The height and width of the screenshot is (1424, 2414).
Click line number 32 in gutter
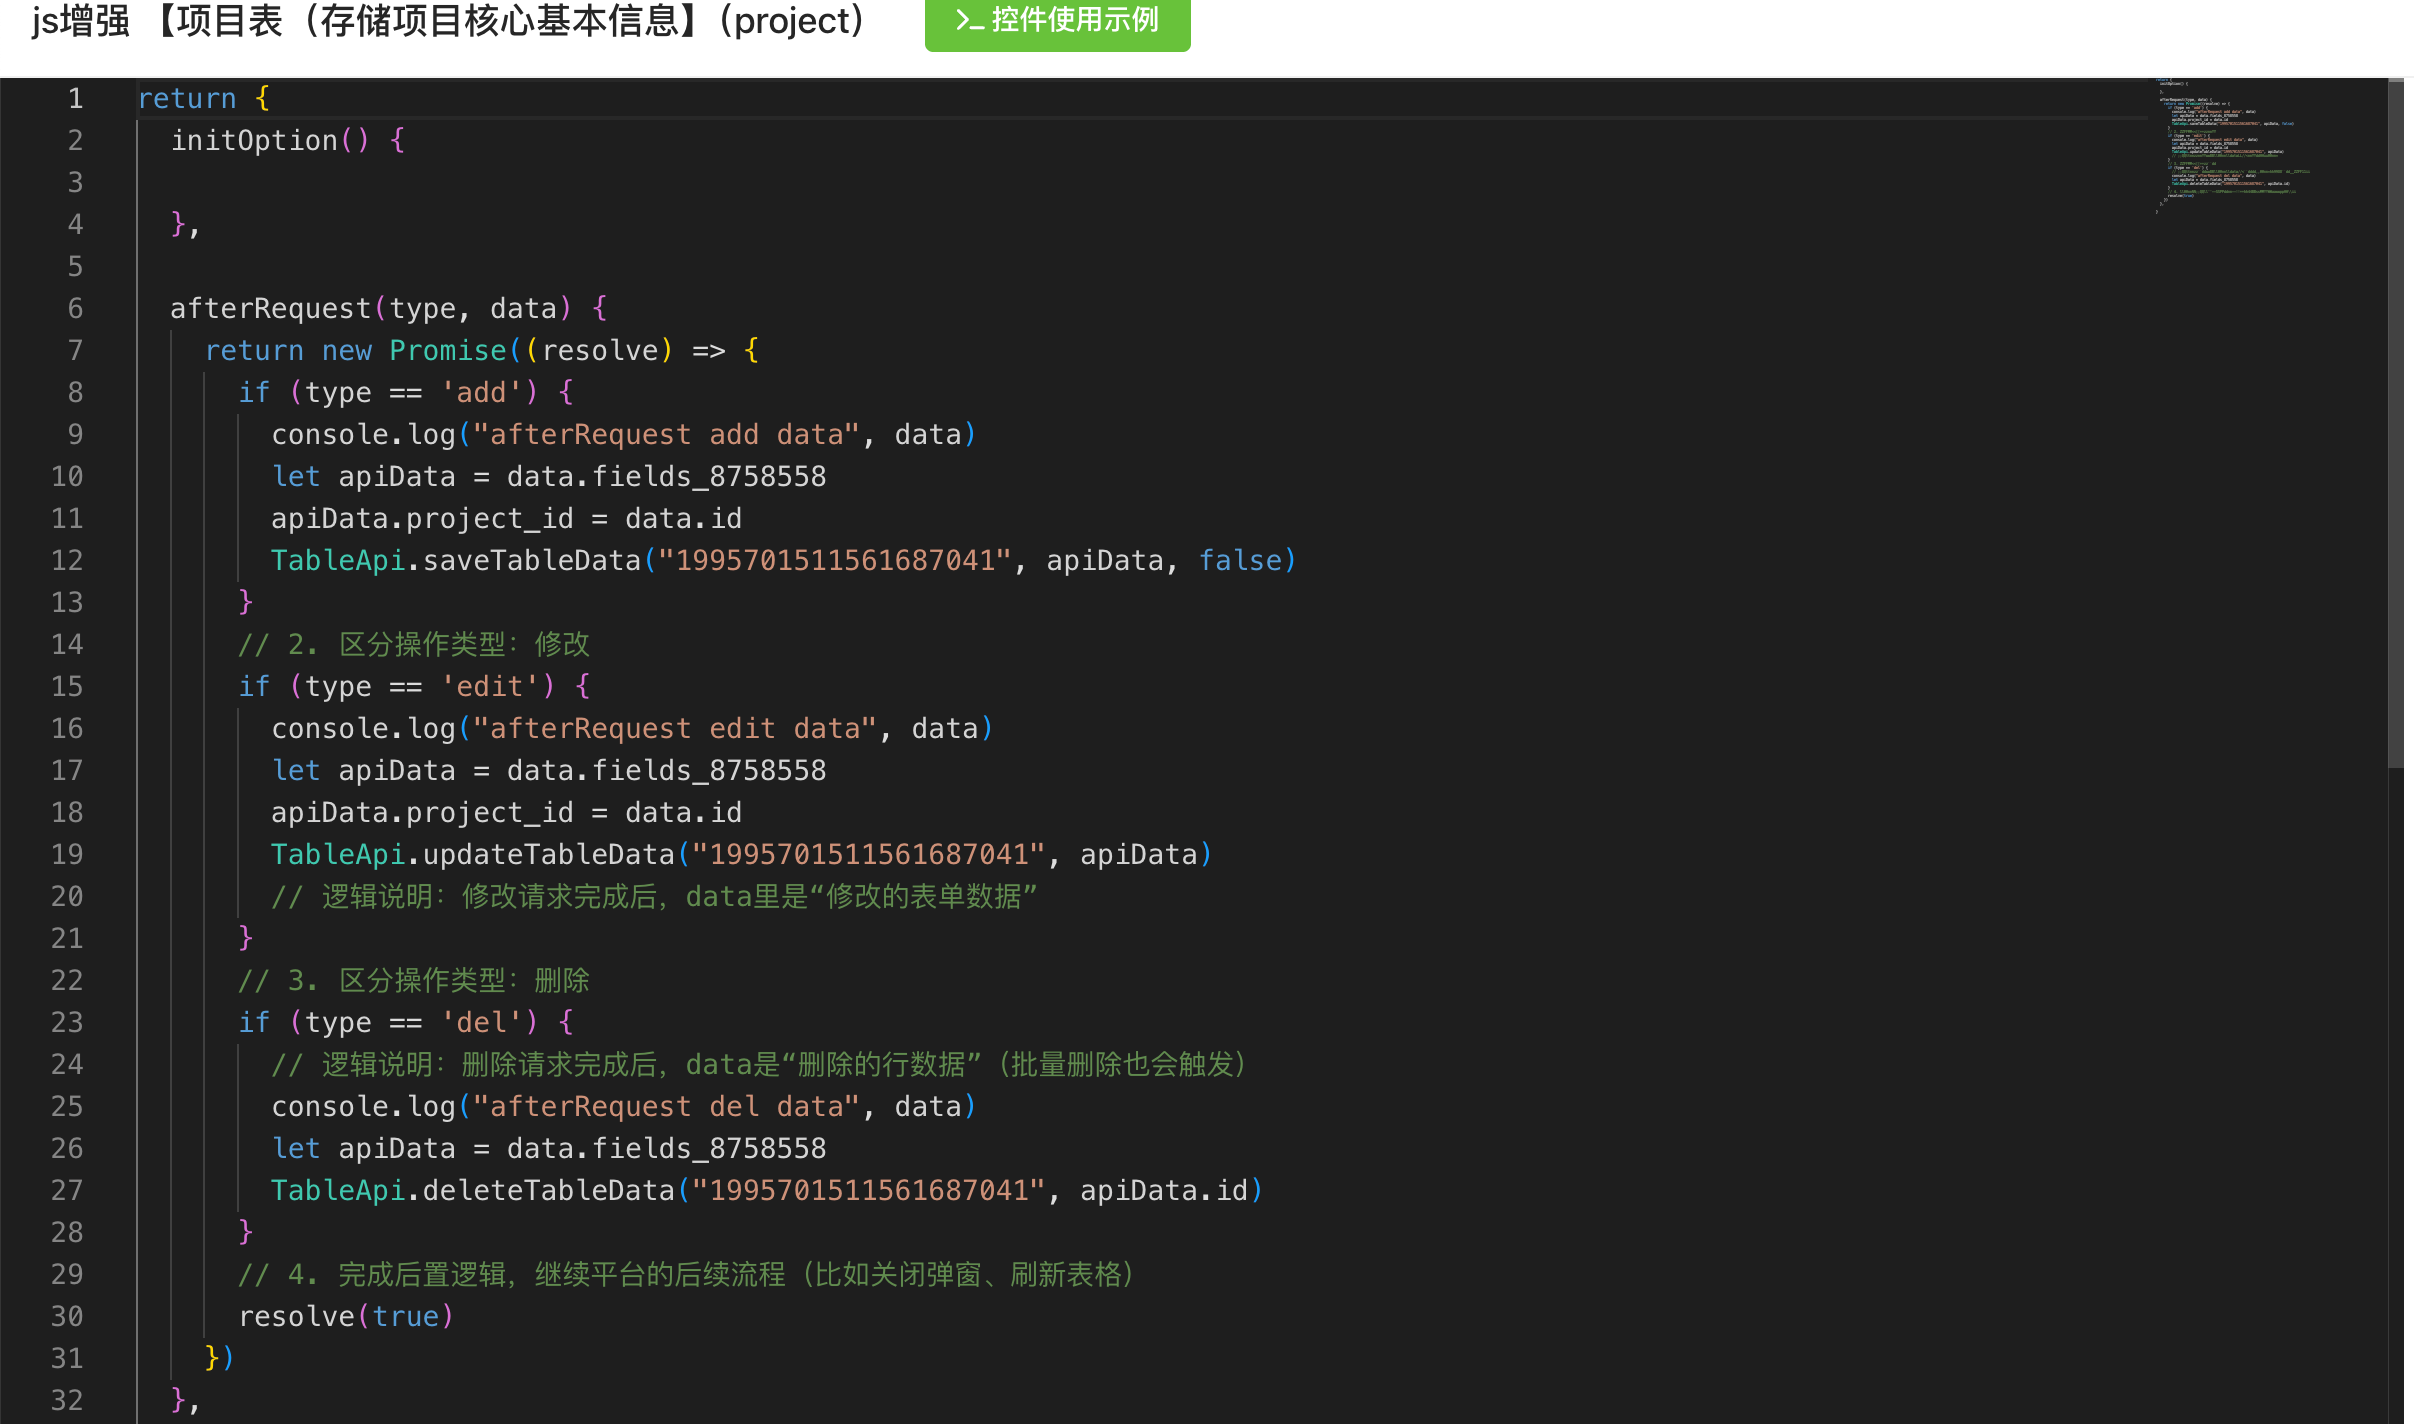67,1400
